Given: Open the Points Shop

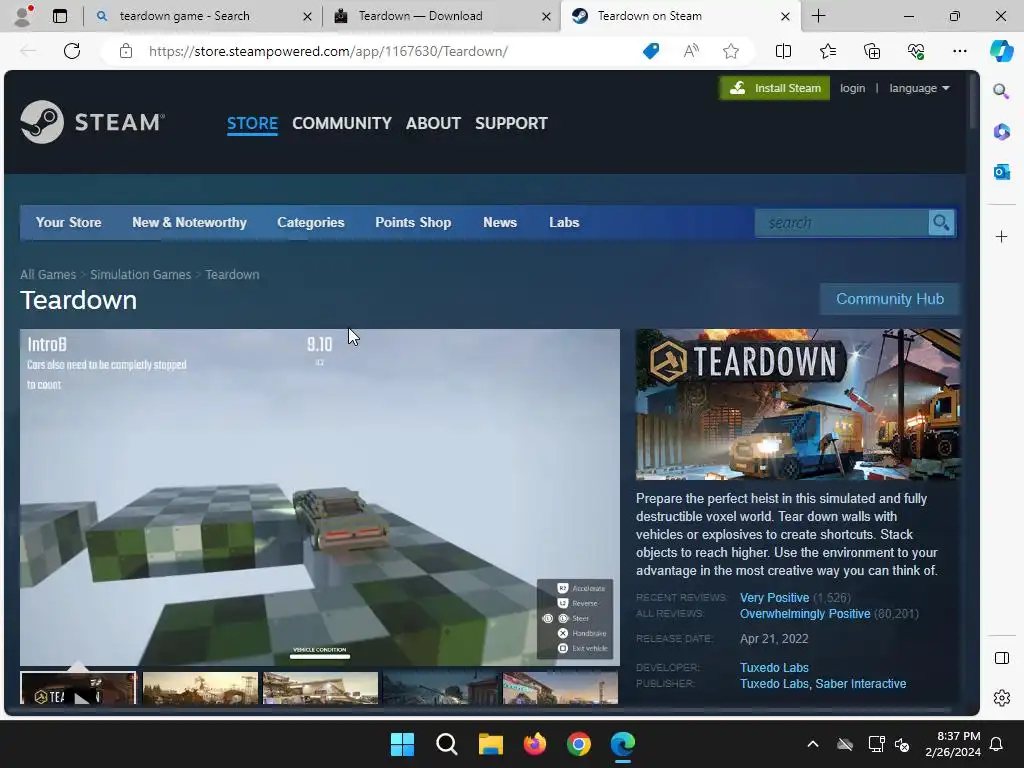Looking at the screenshot, I should point(413,222).
